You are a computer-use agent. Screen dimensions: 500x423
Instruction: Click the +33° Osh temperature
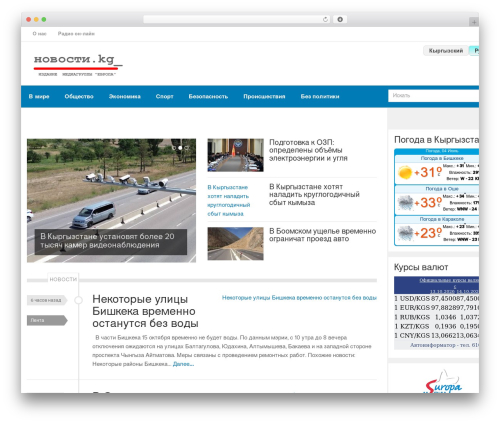click(428, 203)
